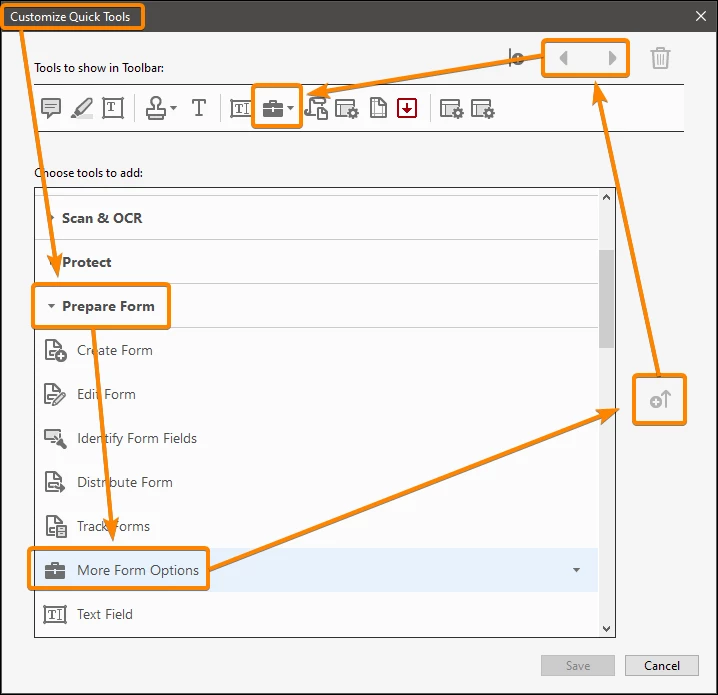Select the Add Text 'T' tool
This screenshot has height=695, width=718.
point(199,108)
